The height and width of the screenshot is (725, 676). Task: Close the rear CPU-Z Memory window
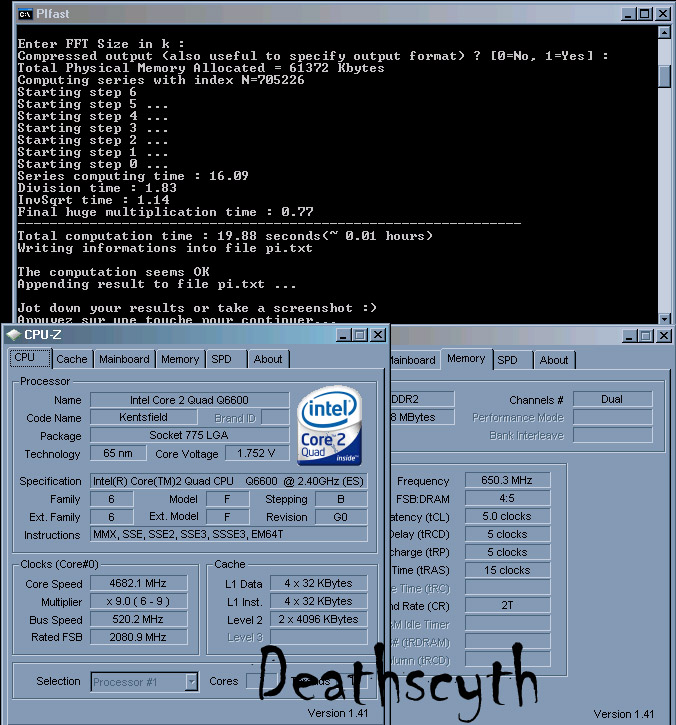pos(664,336)
